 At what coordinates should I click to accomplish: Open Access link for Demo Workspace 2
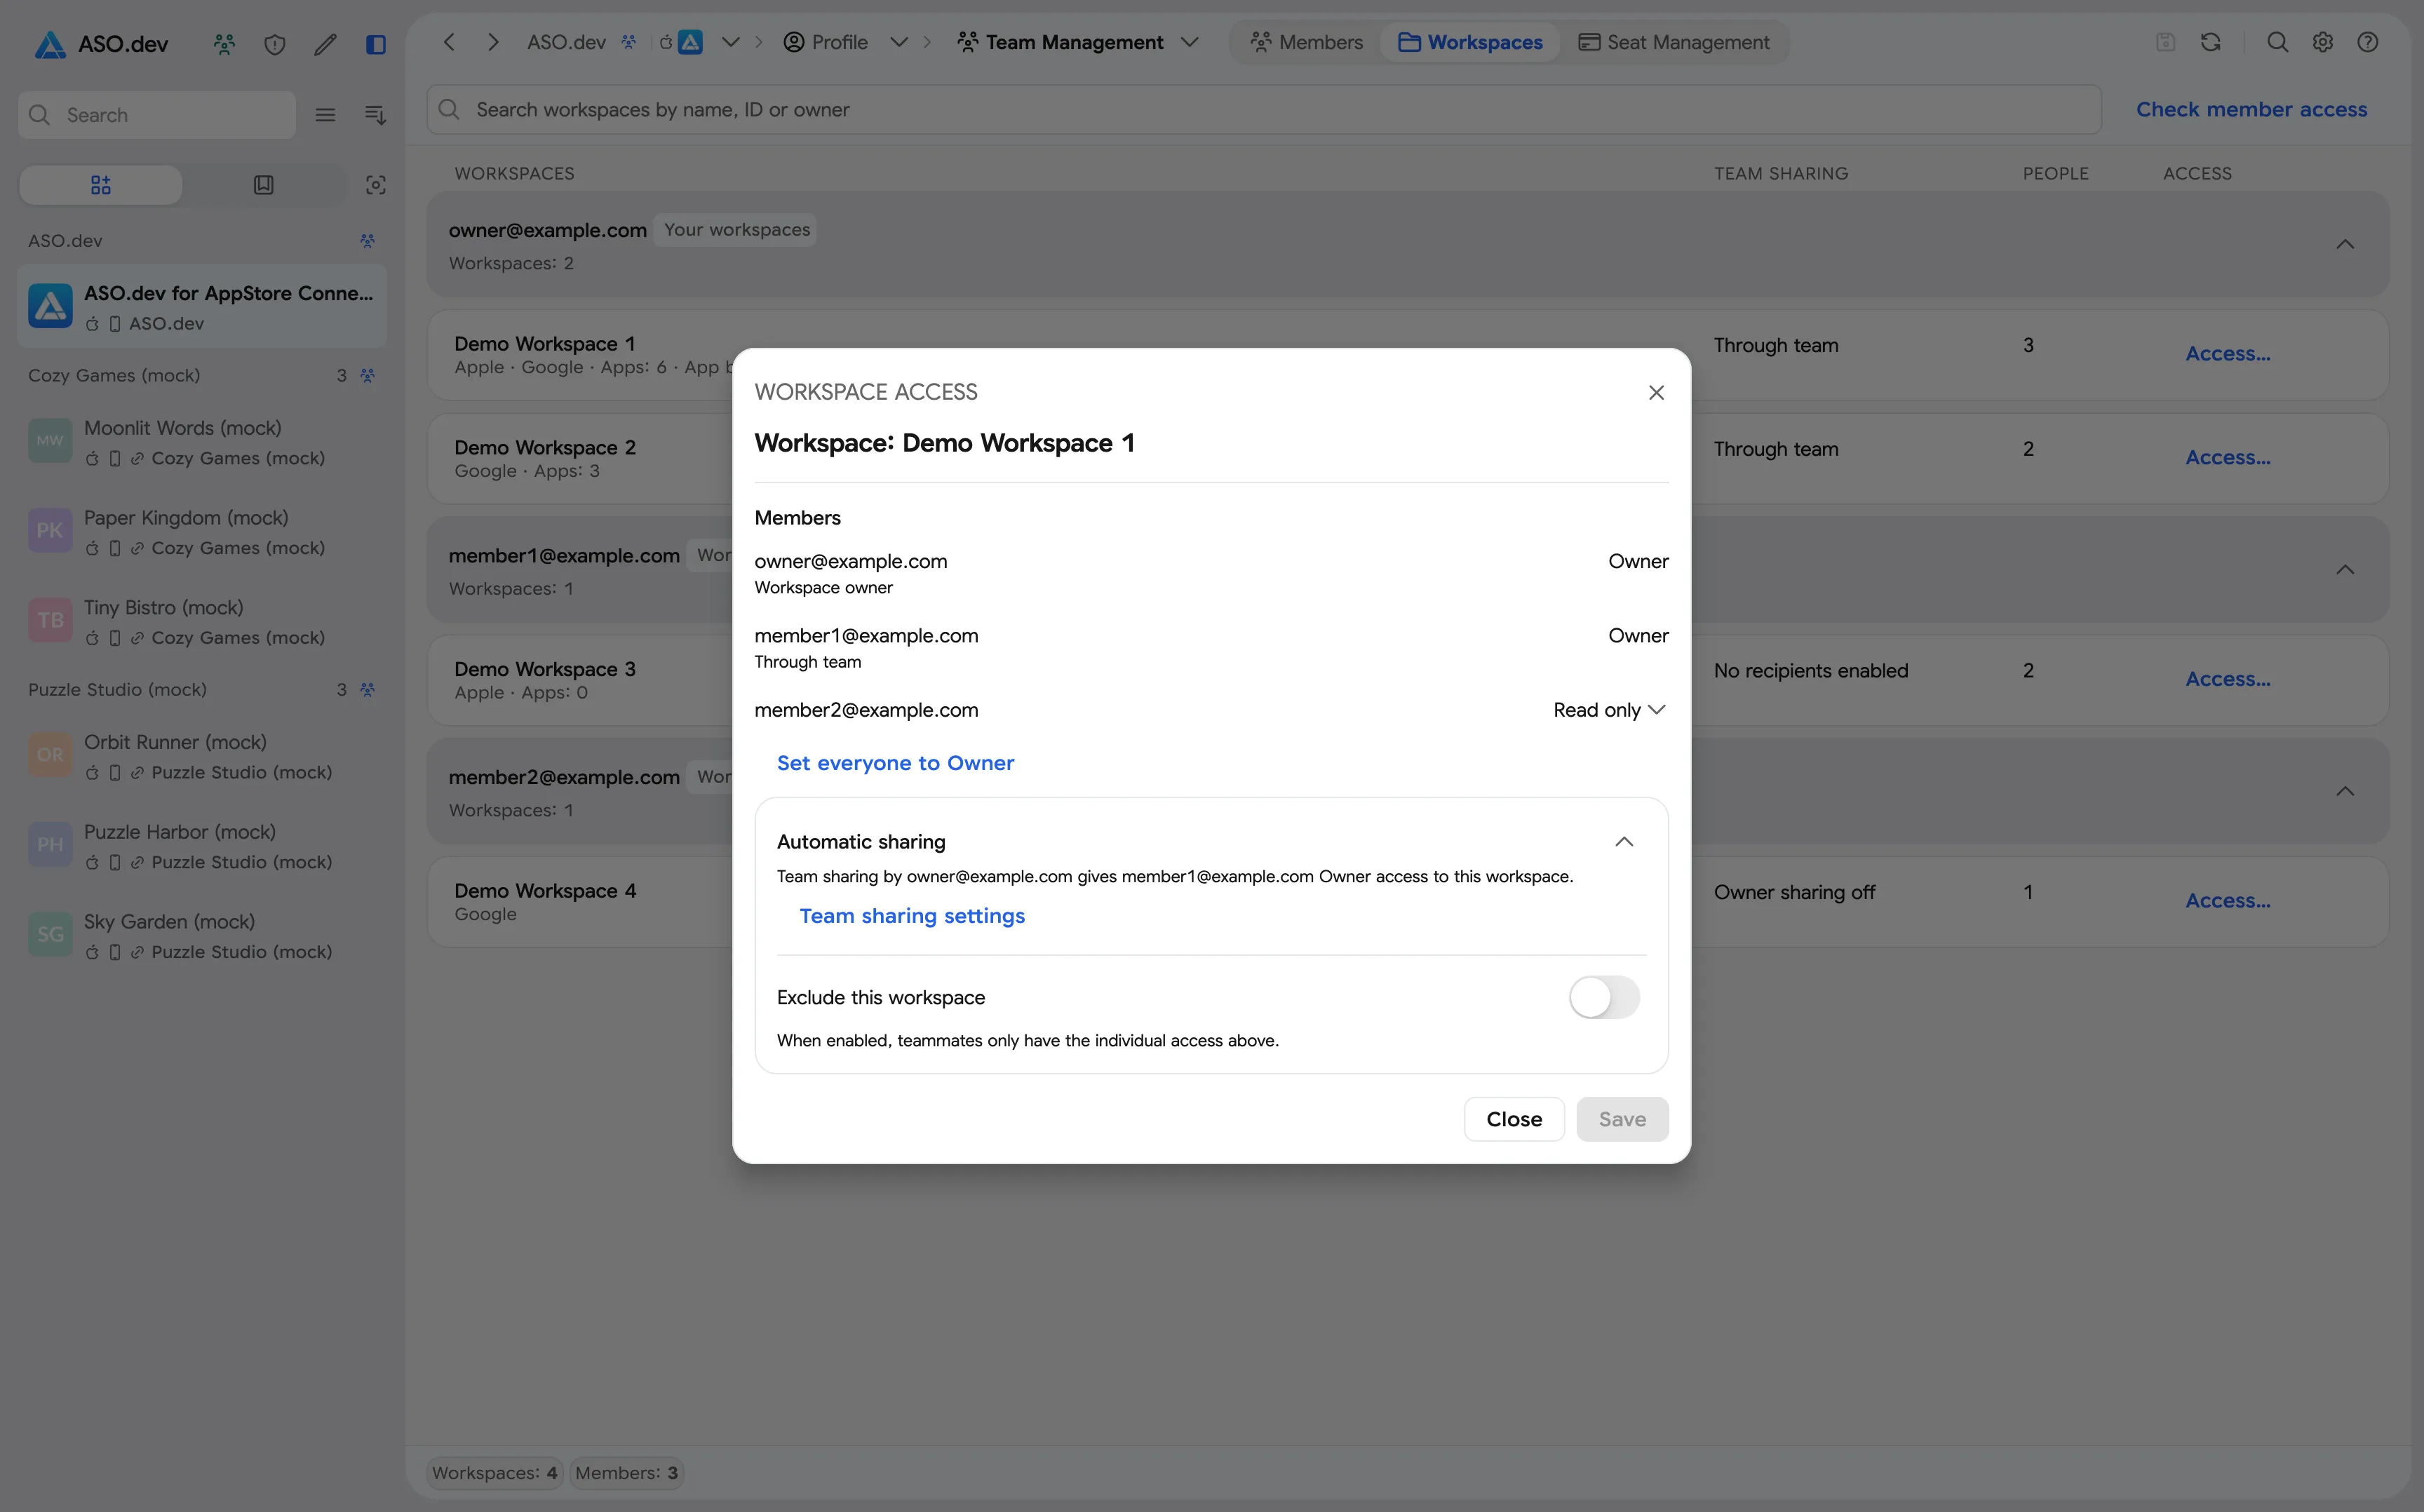[x=2227, y=457]
